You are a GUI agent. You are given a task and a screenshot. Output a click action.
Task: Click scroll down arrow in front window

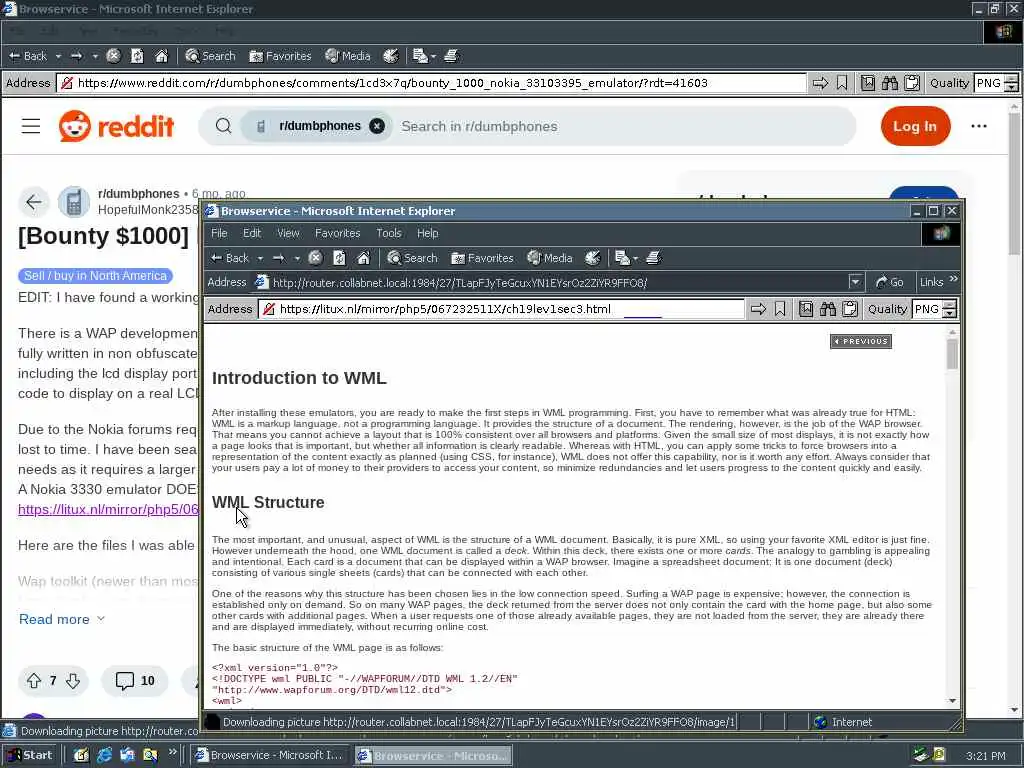click(x=952, y=701)
